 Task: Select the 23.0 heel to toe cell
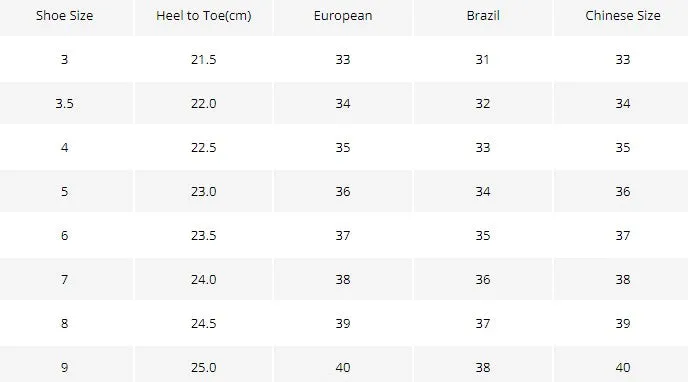click(x=204, y=191)
